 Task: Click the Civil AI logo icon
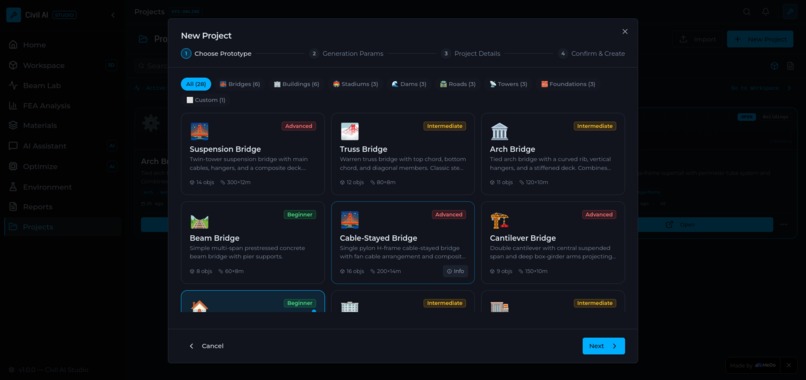[13, 15]
